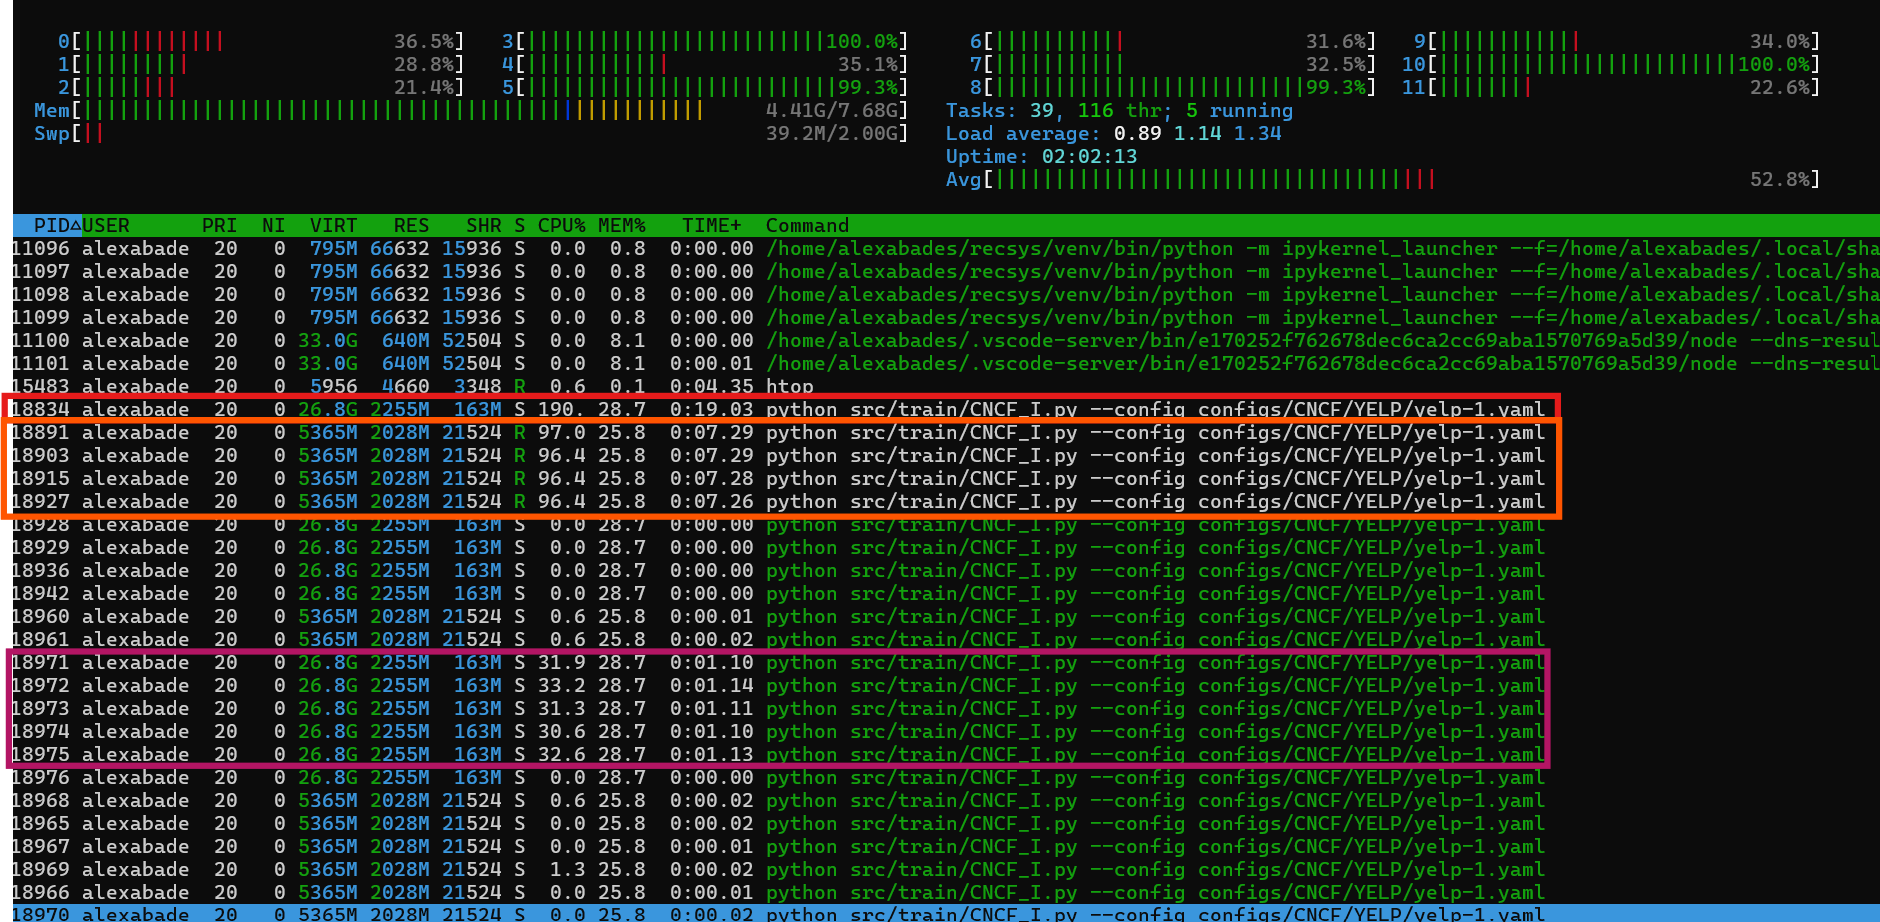Sort by the USER column header
The height and width of the screenshot is (922, 1880).
(x=108, y=225)
